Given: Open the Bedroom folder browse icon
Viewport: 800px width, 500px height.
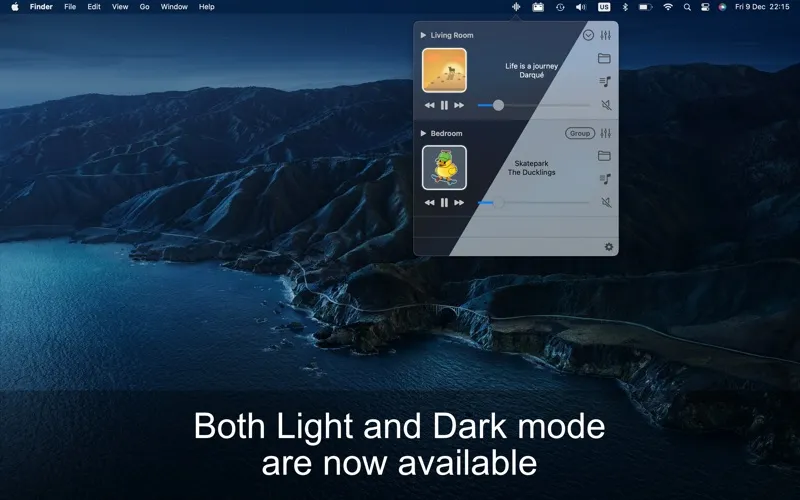Looking at the screenshot, I should tap(604, 156).
